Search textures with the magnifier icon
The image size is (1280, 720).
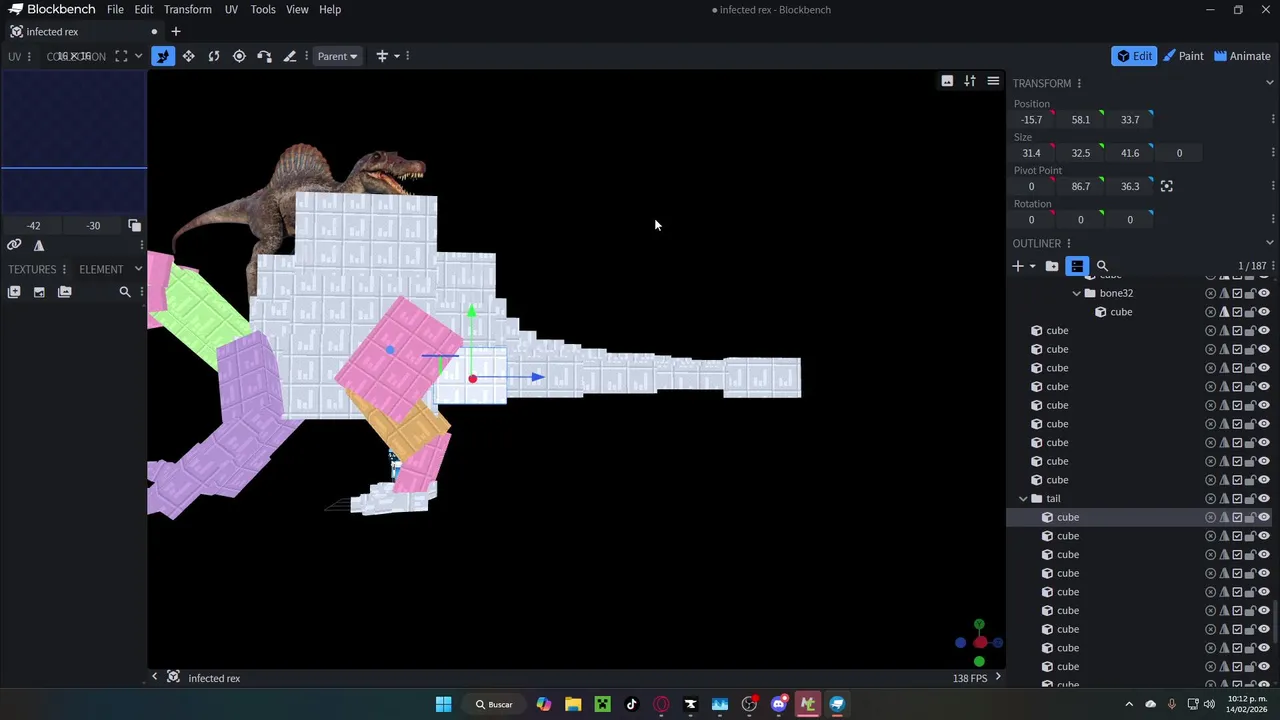tap(125, 292)
